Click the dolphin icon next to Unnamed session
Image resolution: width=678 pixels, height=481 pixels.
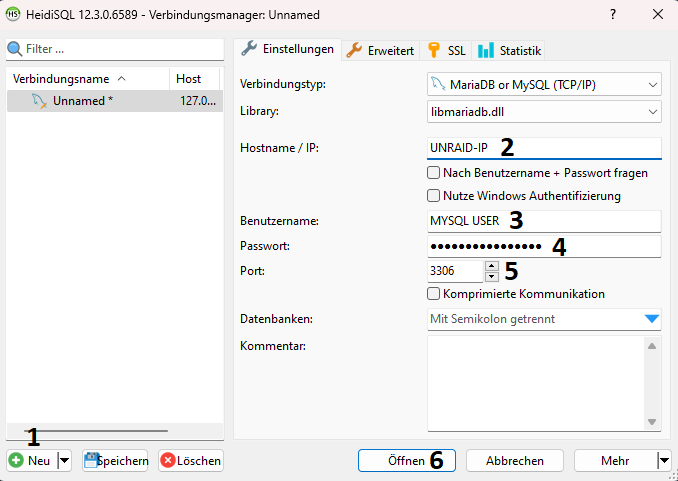pyautogui.click(x=39, y=101)
